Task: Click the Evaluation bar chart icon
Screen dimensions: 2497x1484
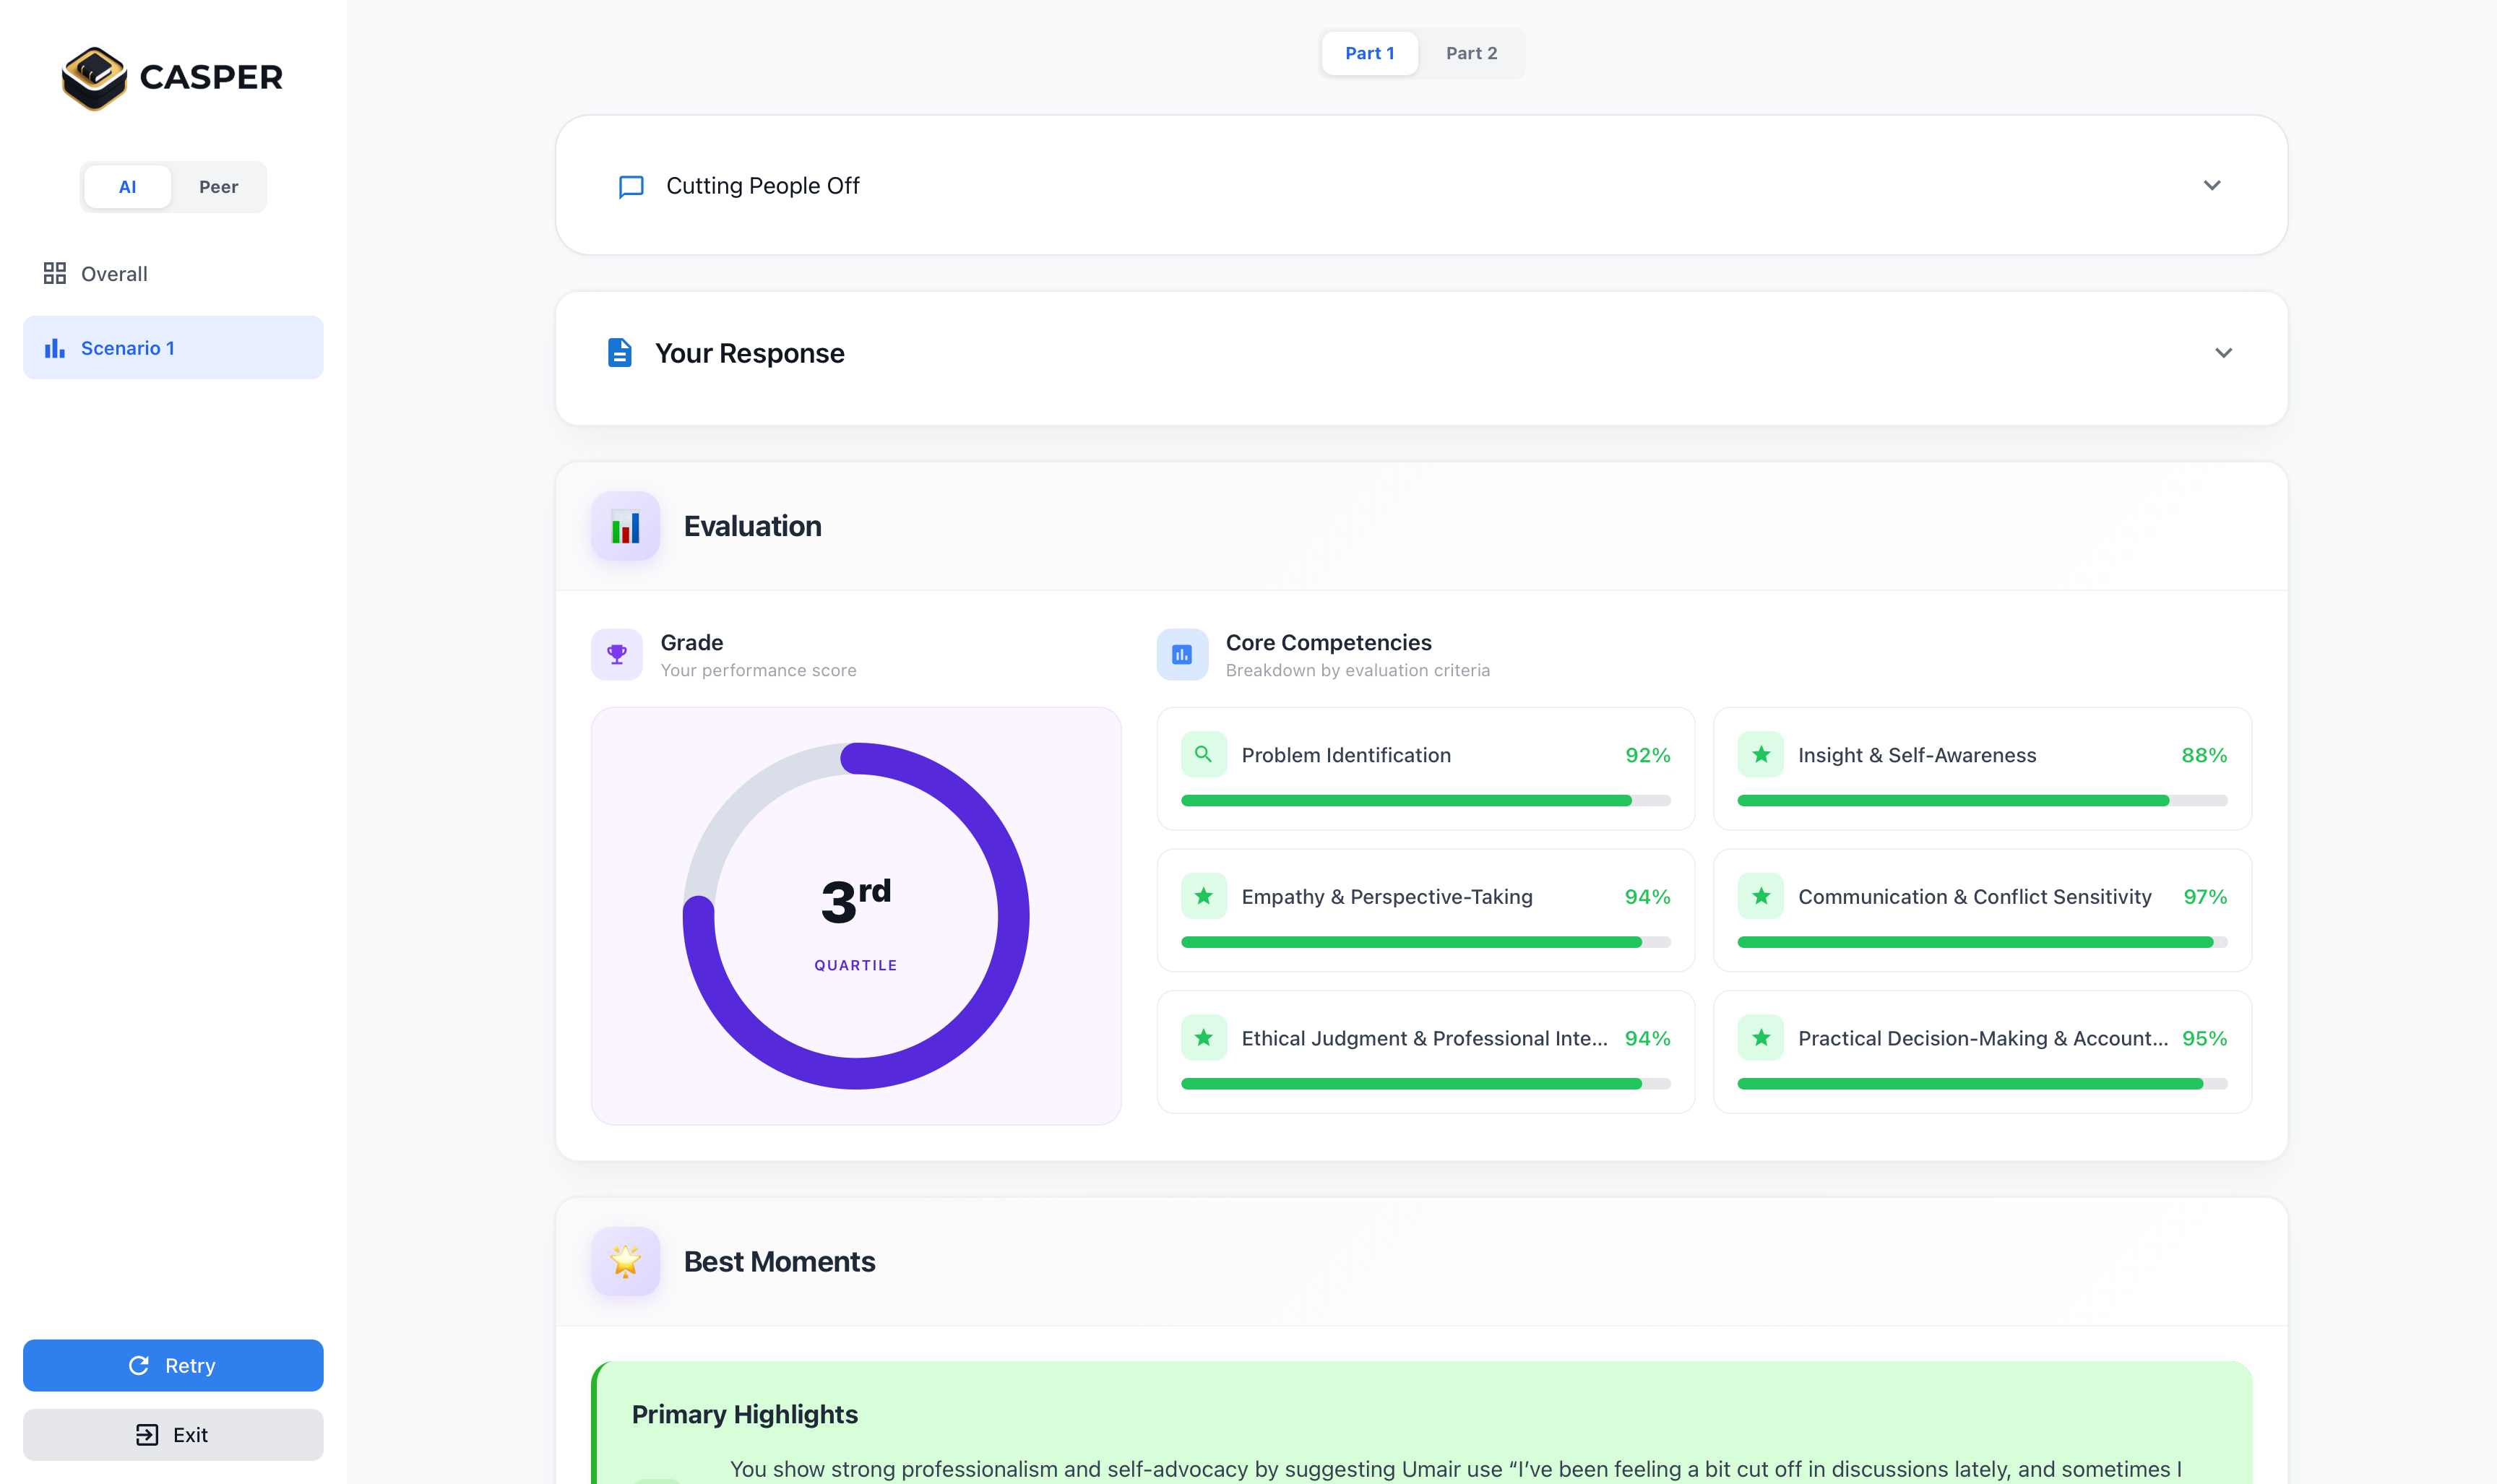Action: (x=625, y=526)
